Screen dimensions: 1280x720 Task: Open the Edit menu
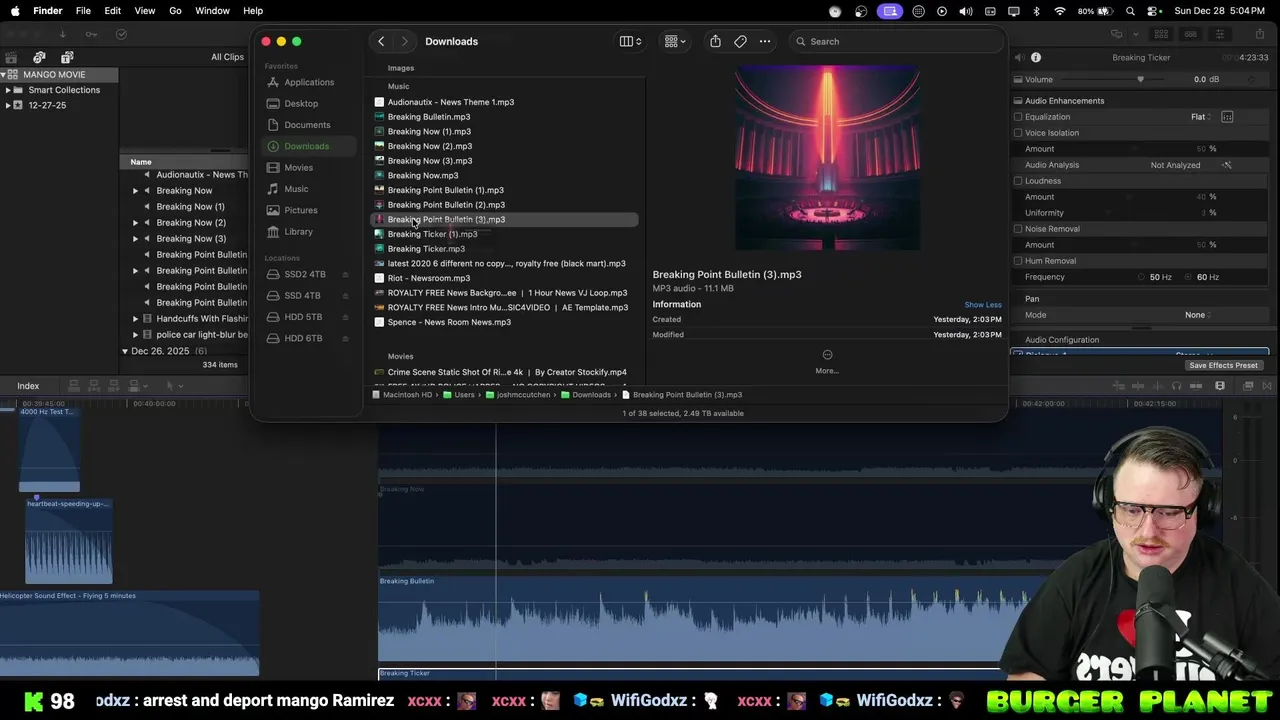point(113,11)
